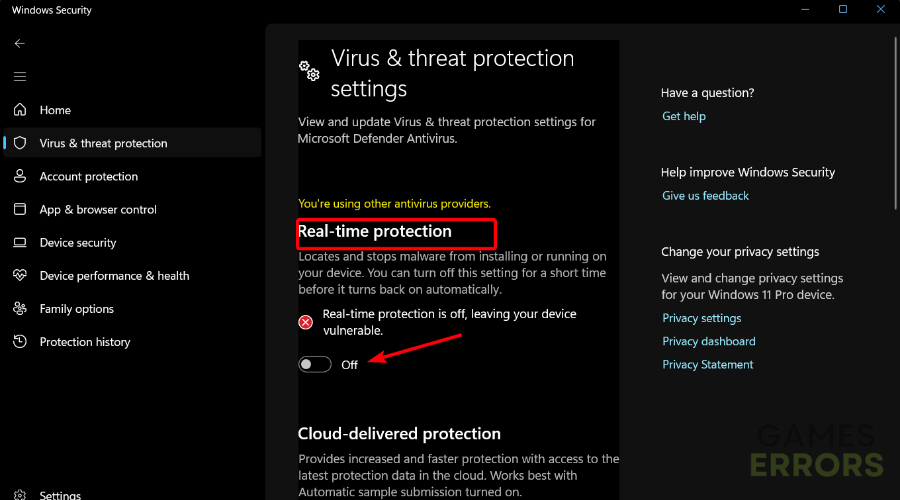Open the Get help link

pyautogui.click(x=684, y=116)
